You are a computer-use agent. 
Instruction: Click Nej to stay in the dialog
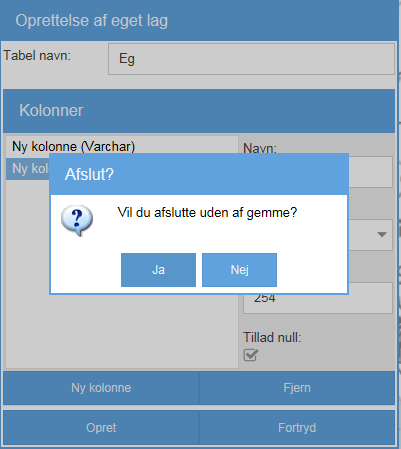tap(239, 270)
